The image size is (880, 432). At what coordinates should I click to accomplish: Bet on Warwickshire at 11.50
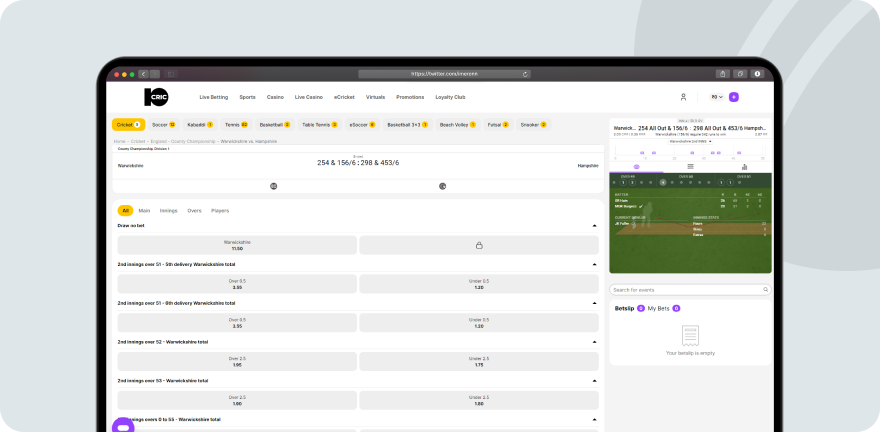237,245
